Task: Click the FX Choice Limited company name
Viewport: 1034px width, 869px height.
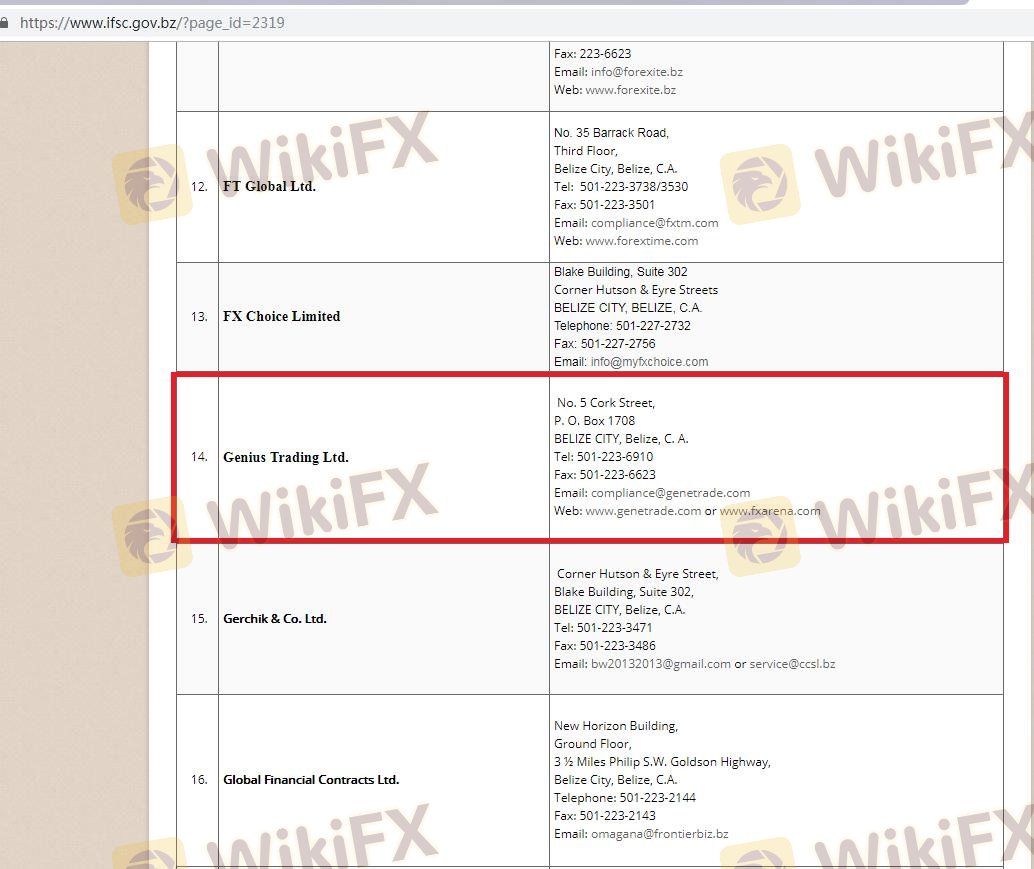Action: click(281, 316)
